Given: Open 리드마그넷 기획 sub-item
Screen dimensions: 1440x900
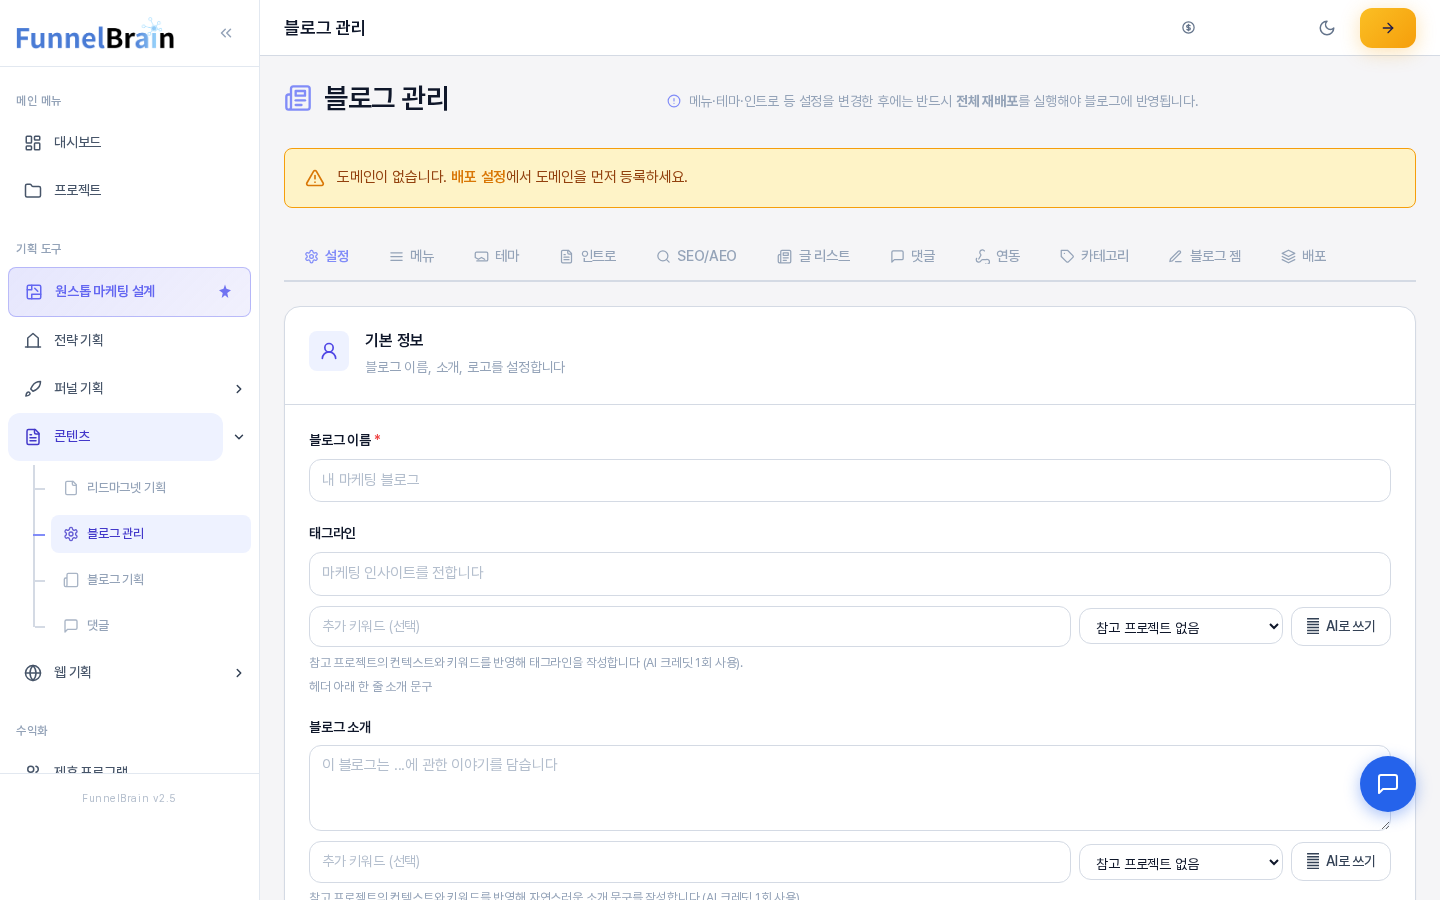Looking at the screenshot, I should pyautogui.click(x=151, y=488).
